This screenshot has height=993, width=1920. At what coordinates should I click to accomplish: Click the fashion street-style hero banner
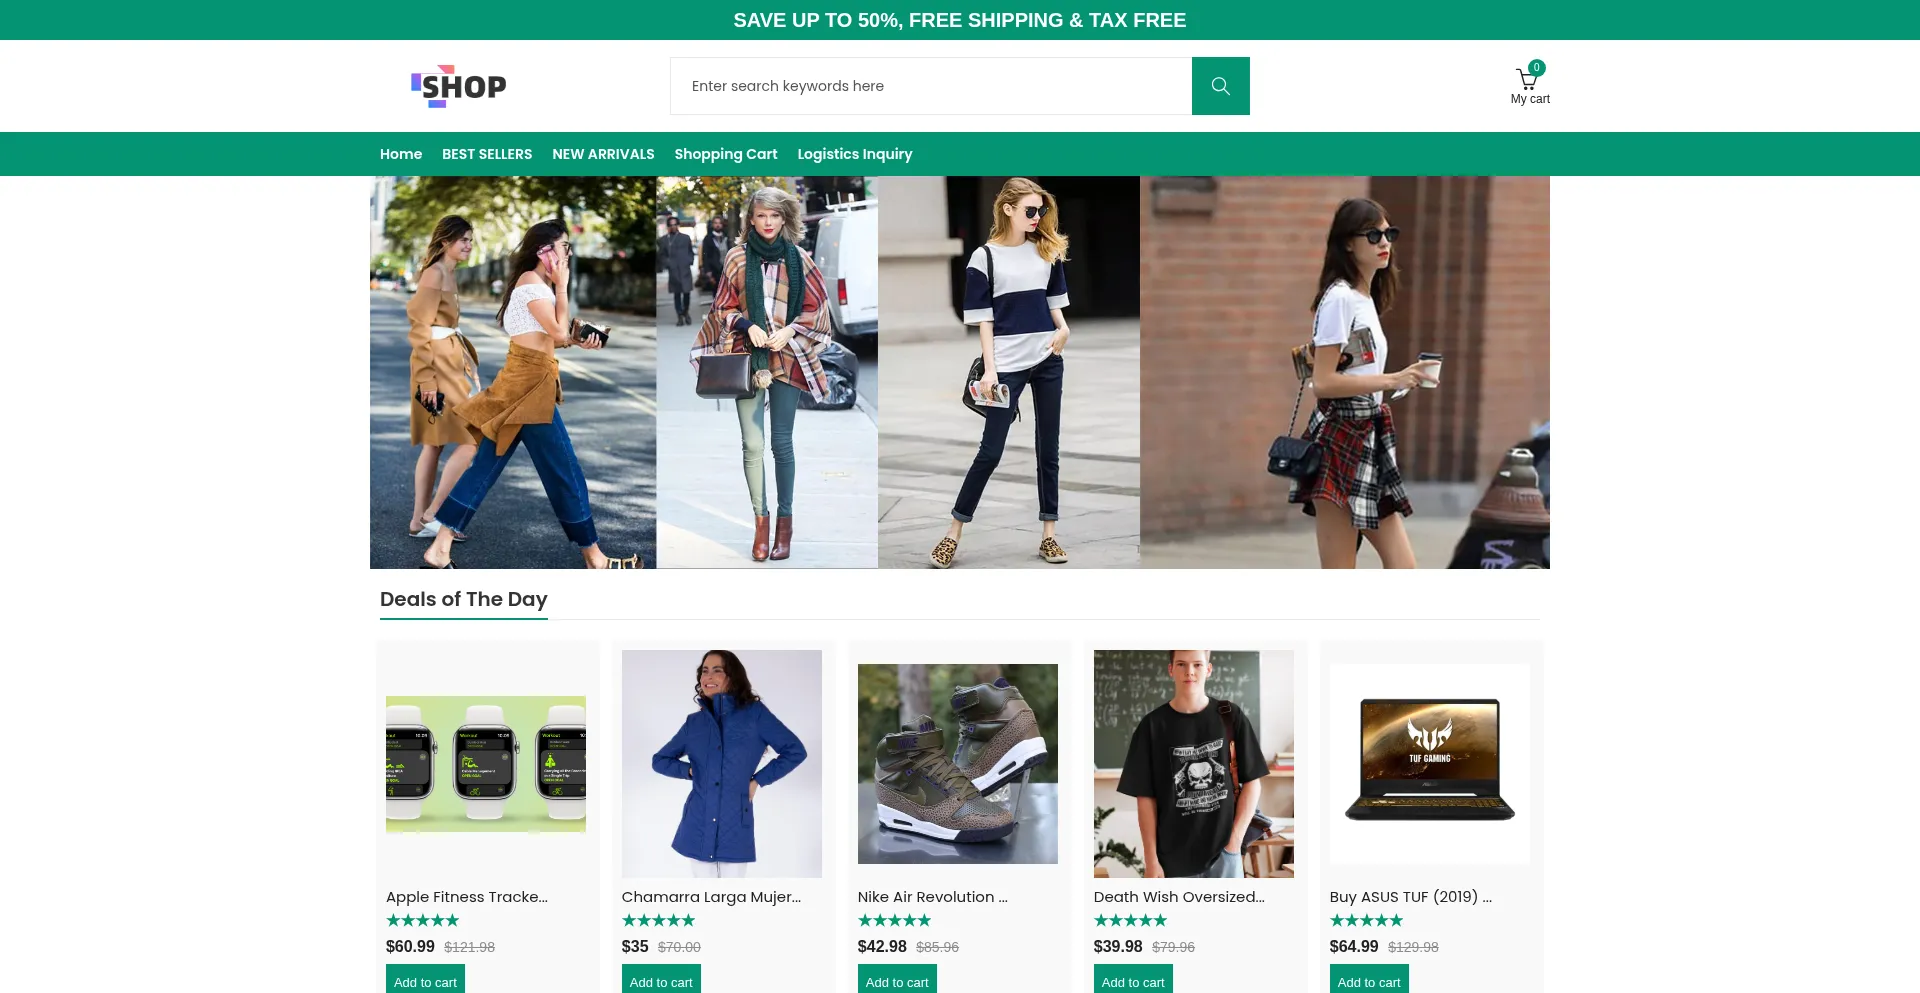coord(960,372)
